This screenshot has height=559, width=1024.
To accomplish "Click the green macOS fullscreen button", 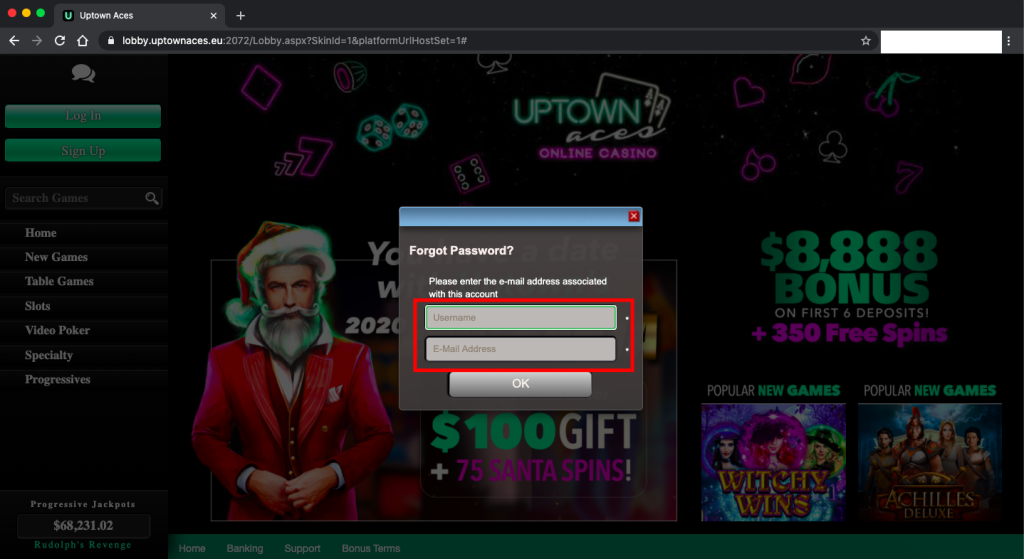I will tap(40, 13).
